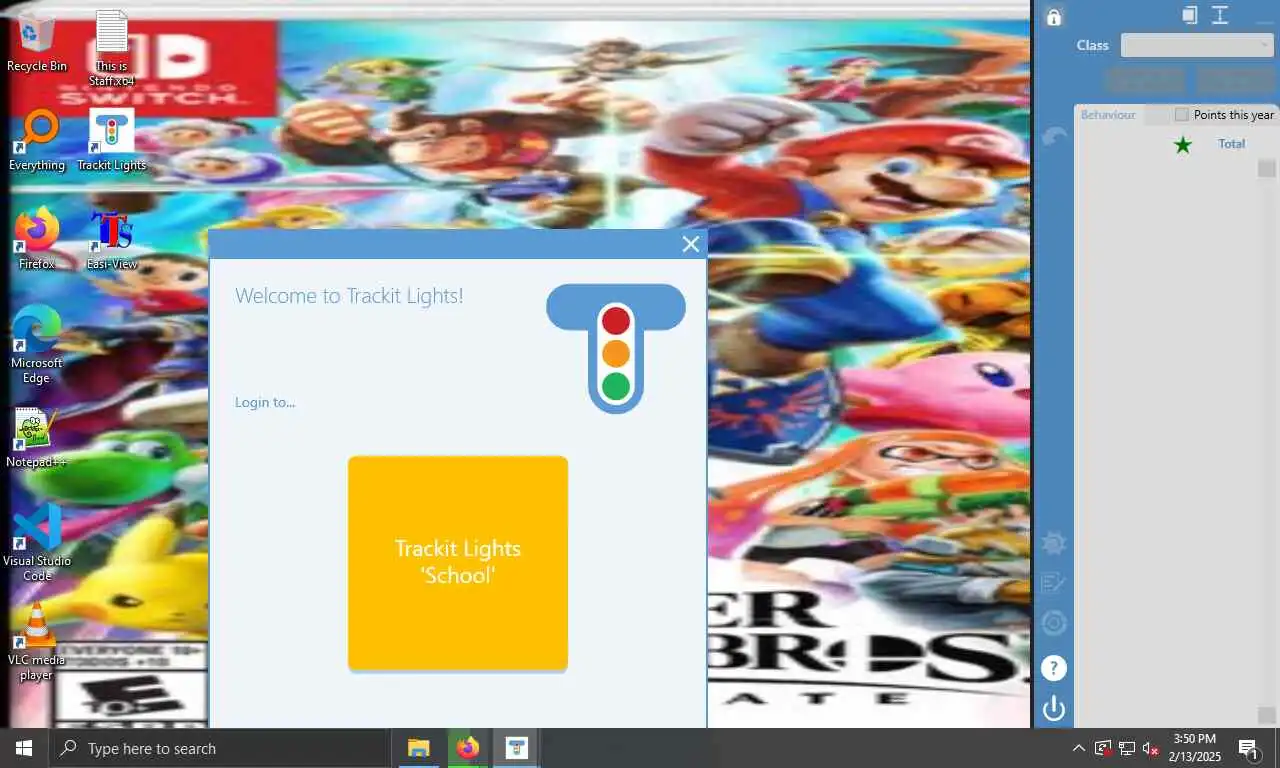The width and height of the screenshot is (1280, 768).
Task: Show hidden system tray icons
Action: click(1078, 748)
